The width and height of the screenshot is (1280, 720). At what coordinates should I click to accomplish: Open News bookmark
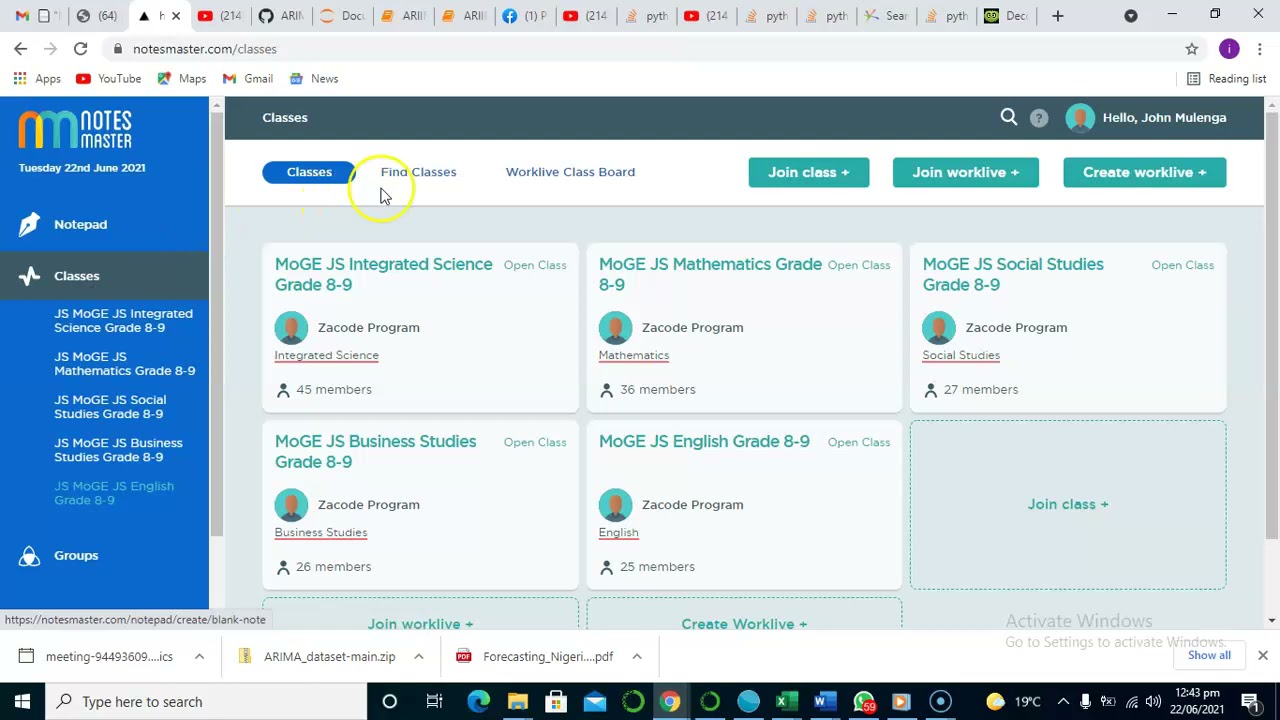pos(314,78)
